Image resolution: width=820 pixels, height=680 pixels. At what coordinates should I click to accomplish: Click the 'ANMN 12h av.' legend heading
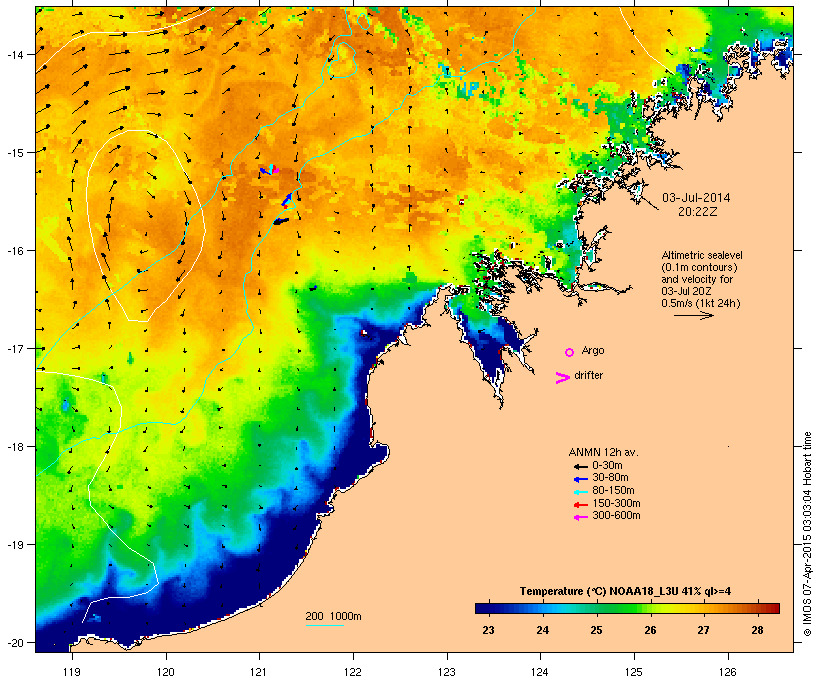pyautogui.click(x=603, y=452)
